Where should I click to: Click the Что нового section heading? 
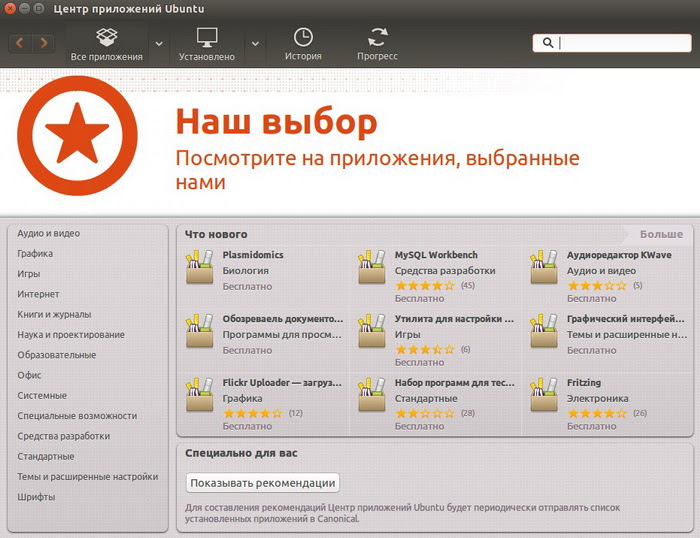click(216, 234)
